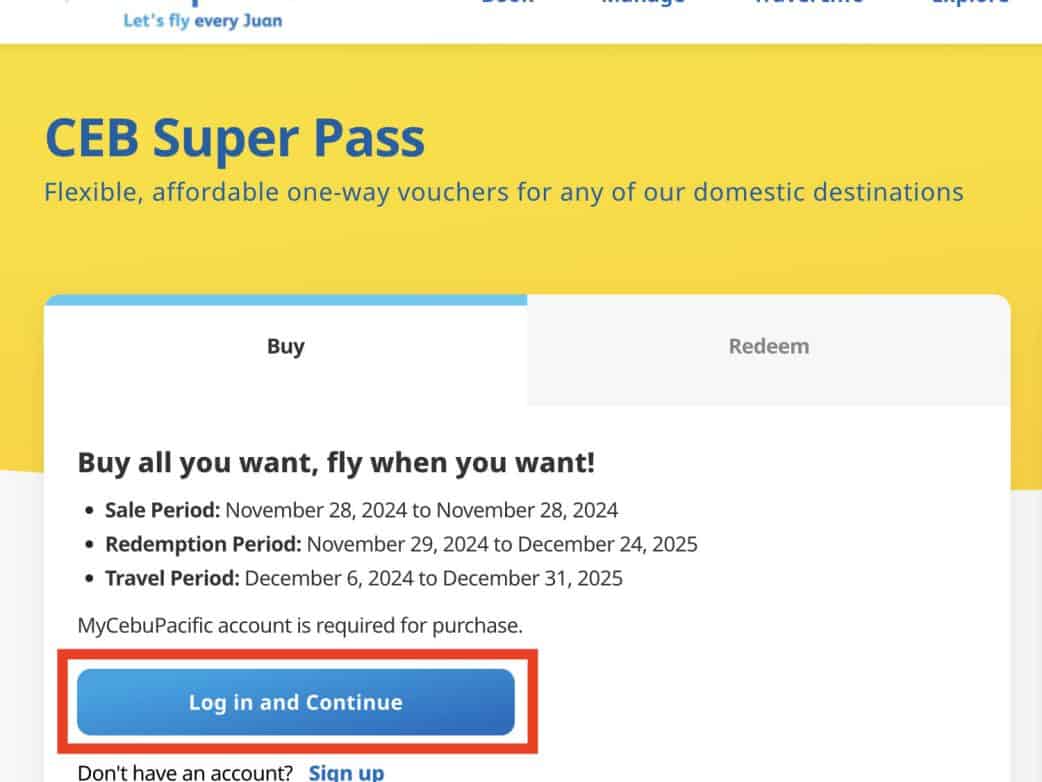This screenshot has width=1042, height=782.
Task: Click the "December 31, 2025" travel end date
Action: pyautogui.click(x=532, y=578)
